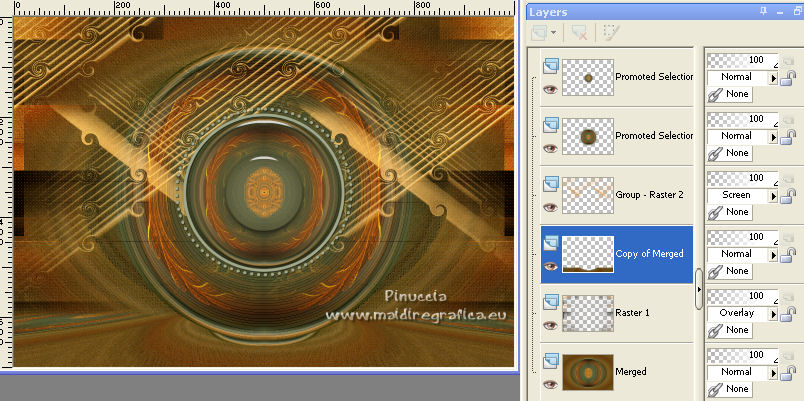This screenshot has height=401, width=804.
Task: Click greyed highlight icon beside topmost layer opacity
Action: pos(788,61)
